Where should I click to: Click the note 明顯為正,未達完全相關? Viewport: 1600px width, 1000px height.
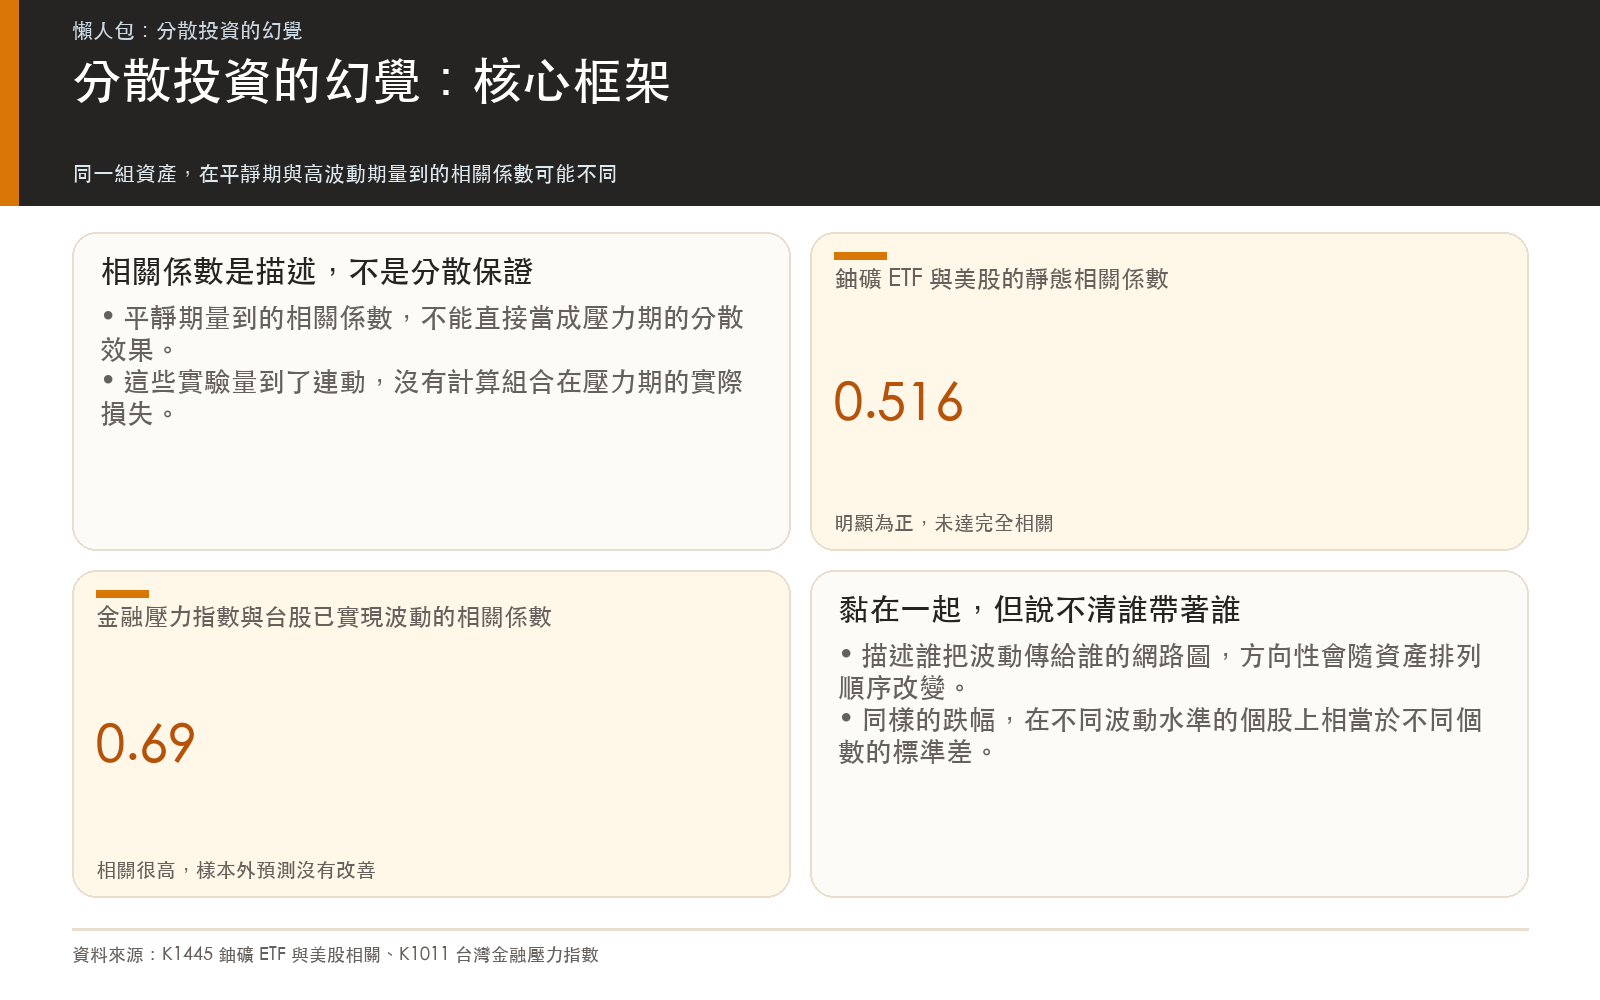tap(944, 523)
